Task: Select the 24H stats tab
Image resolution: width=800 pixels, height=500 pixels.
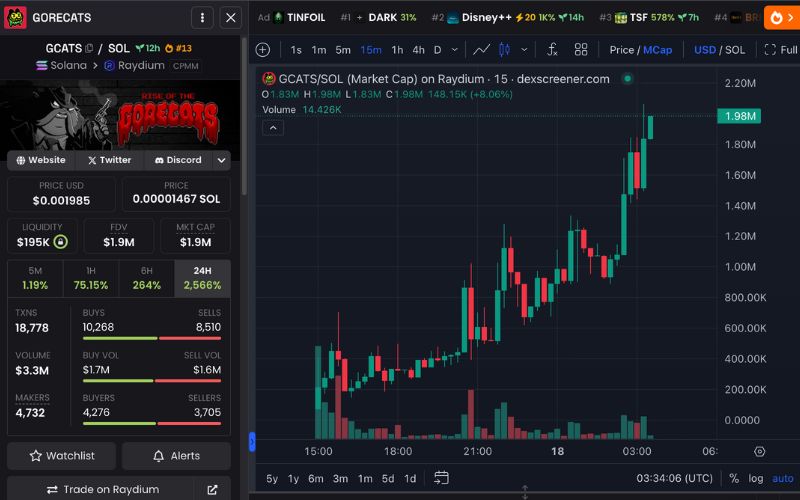Action: point(203,279)
